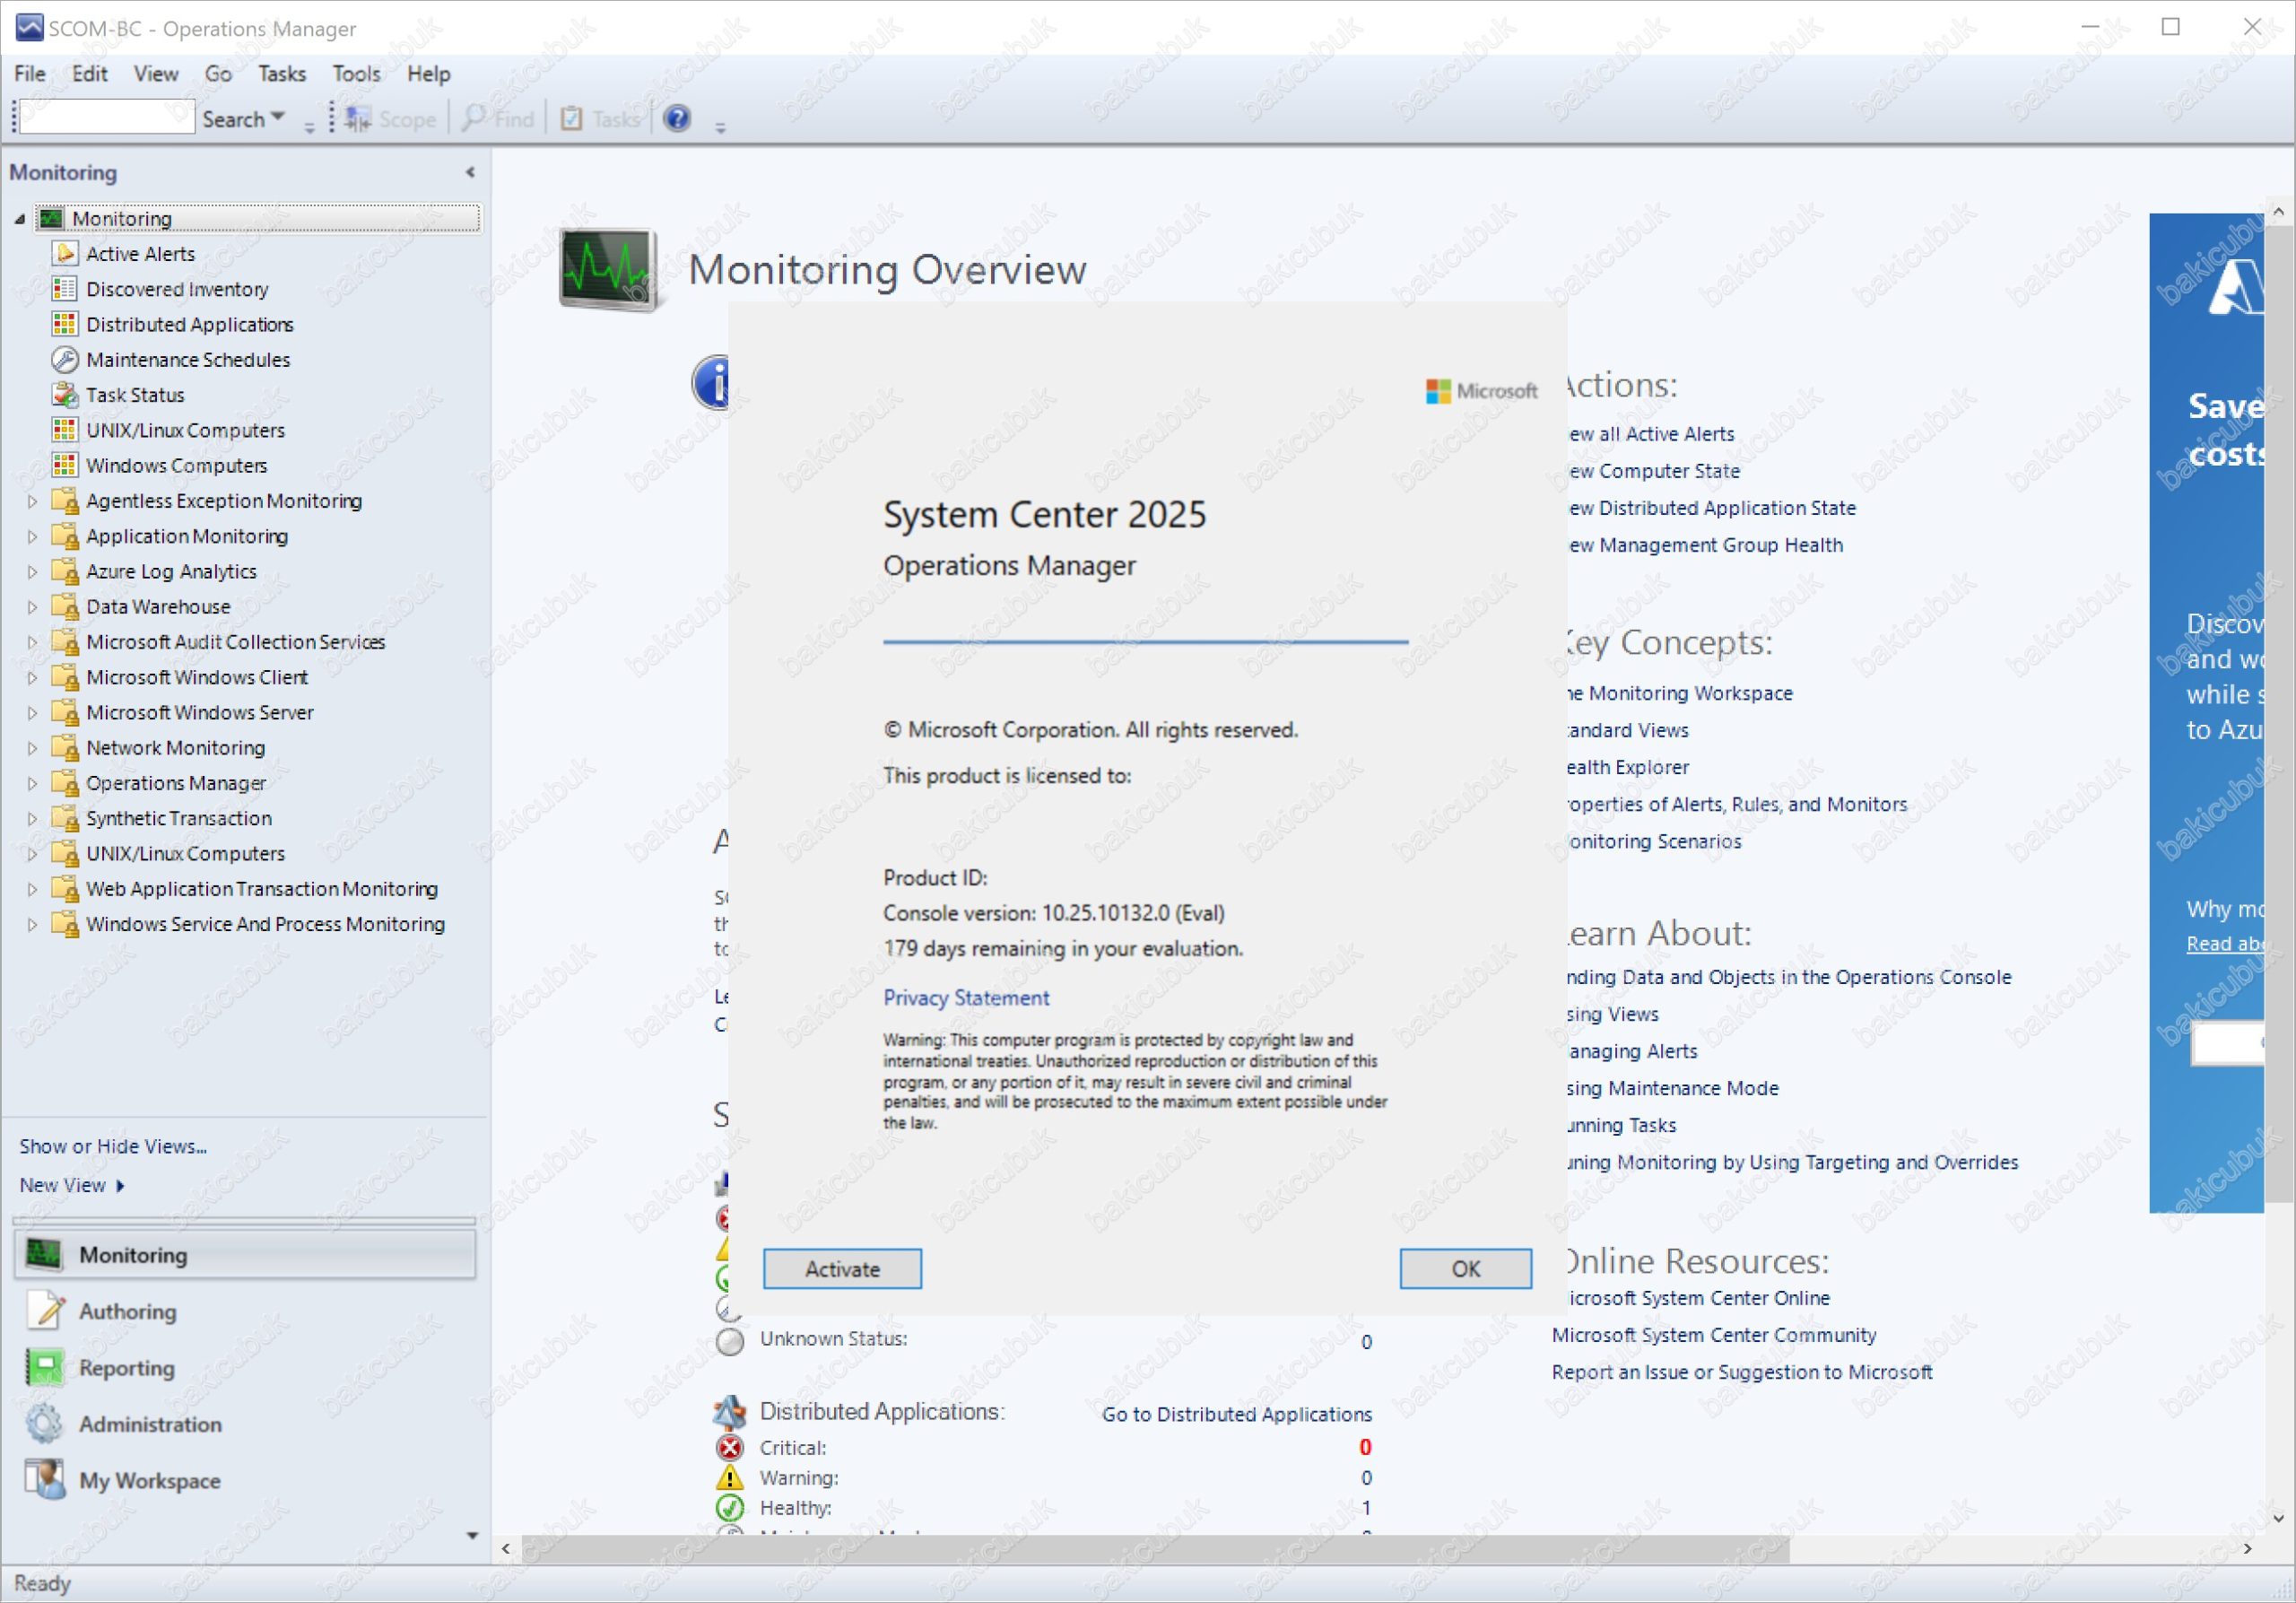
Task: Open the Active Alerts view icon
Action: coord(65,253)
